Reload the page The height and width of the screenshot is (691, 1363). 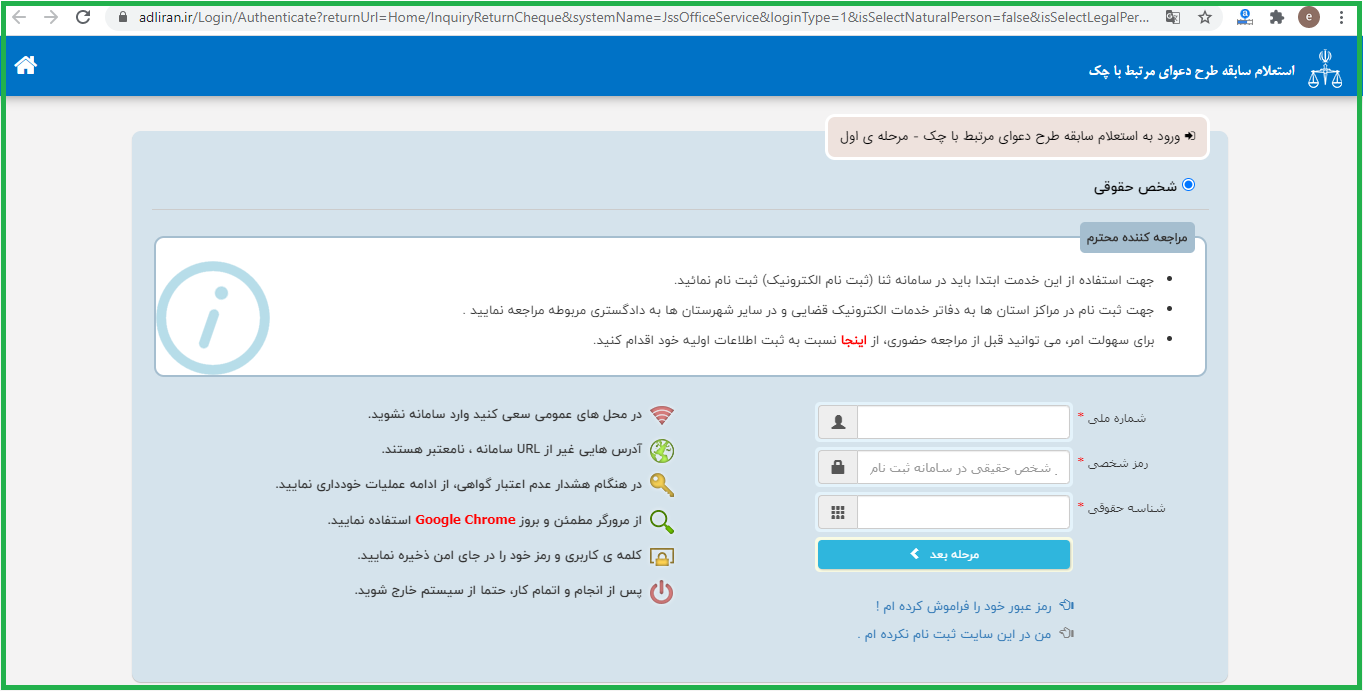click(x=83, y=17)
